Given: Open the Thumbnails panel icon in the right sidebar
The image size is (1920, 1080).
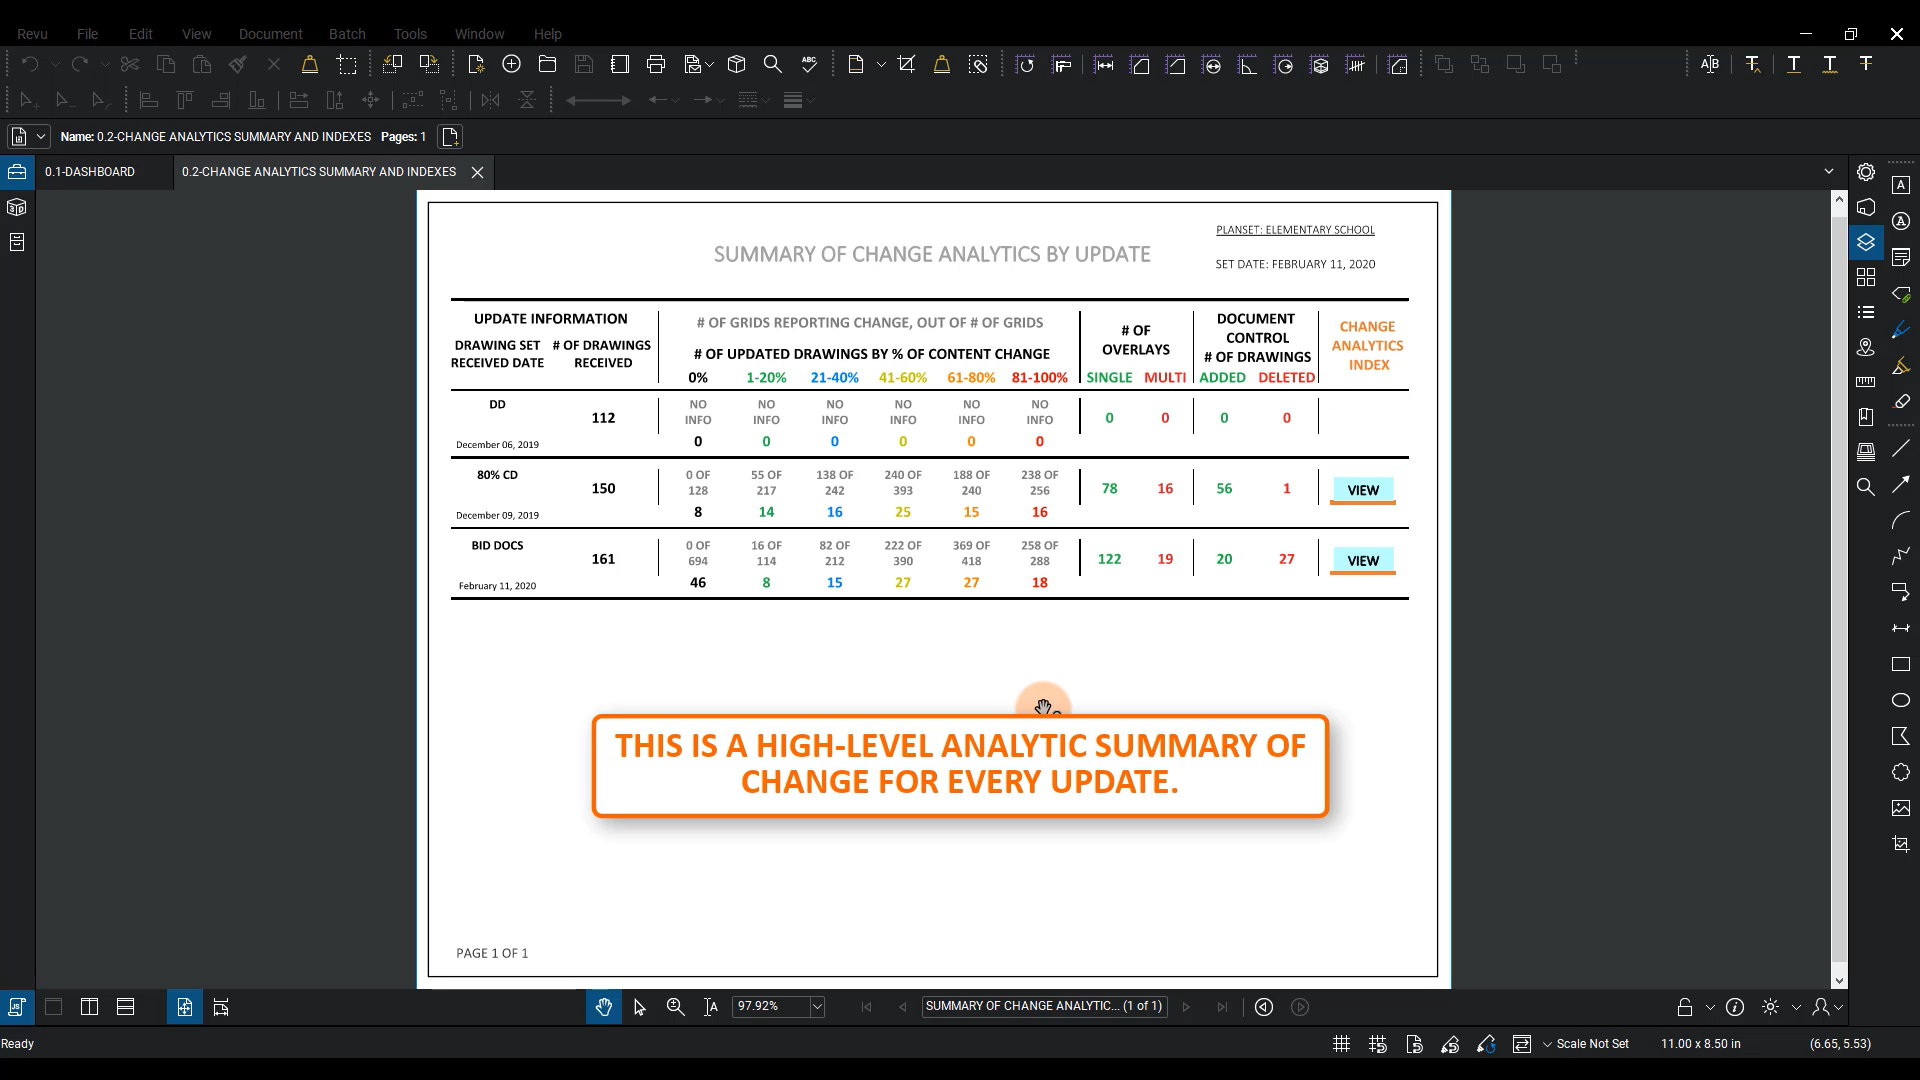Looking at the screenshot, I should (x=1866, y=277).
